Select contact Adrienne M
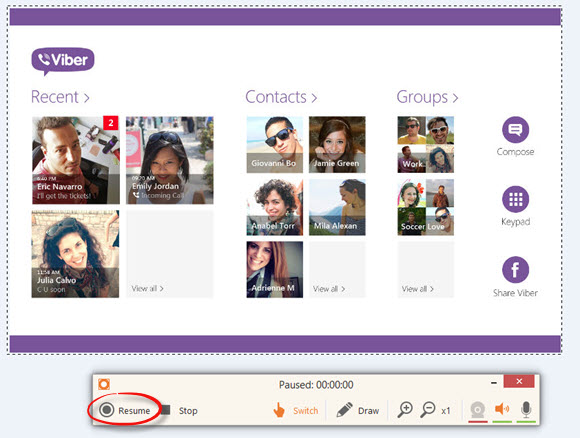580x438 pixels. pyautogui.click(x=275, y=270)
